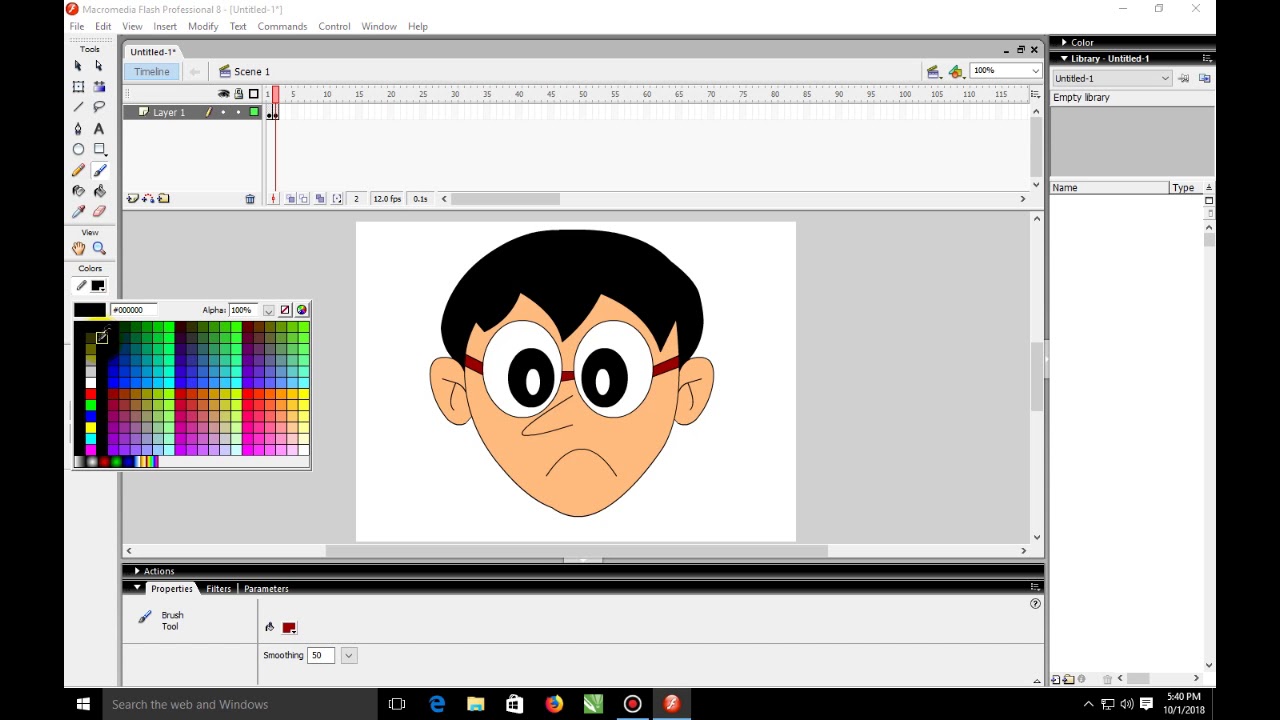The image size is (1280, 720).
Task: Toggle lock all layers padlock icon
Action: (238, 94)
